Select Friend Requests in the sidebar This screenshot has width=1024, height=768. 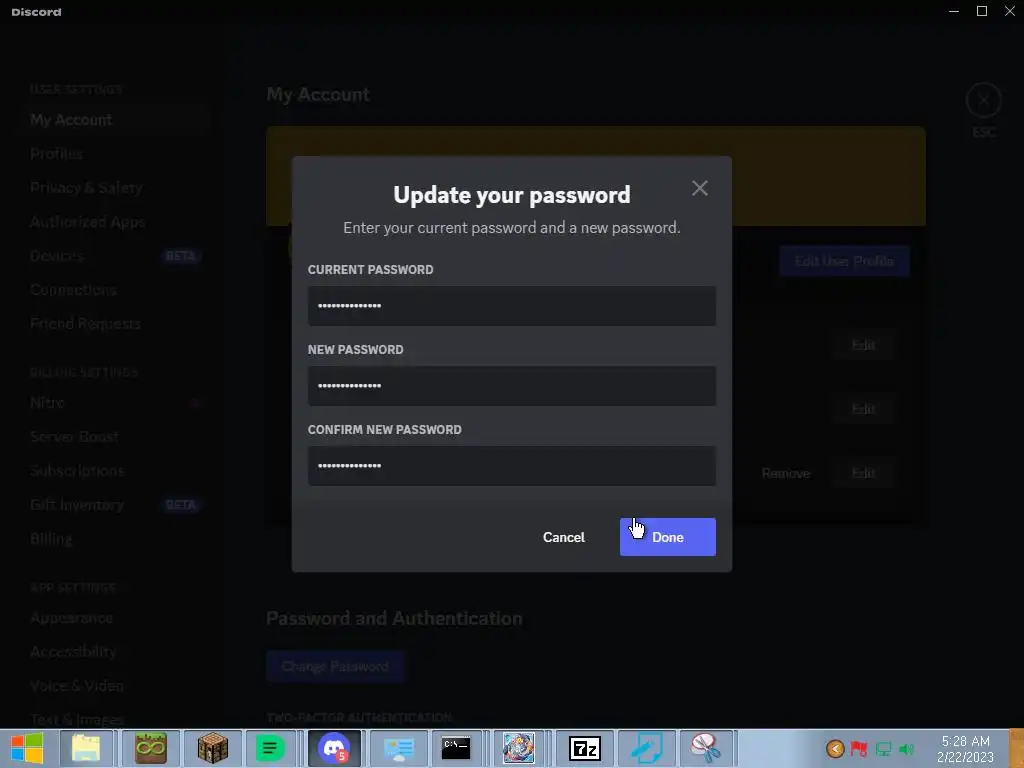click(113, 323)
